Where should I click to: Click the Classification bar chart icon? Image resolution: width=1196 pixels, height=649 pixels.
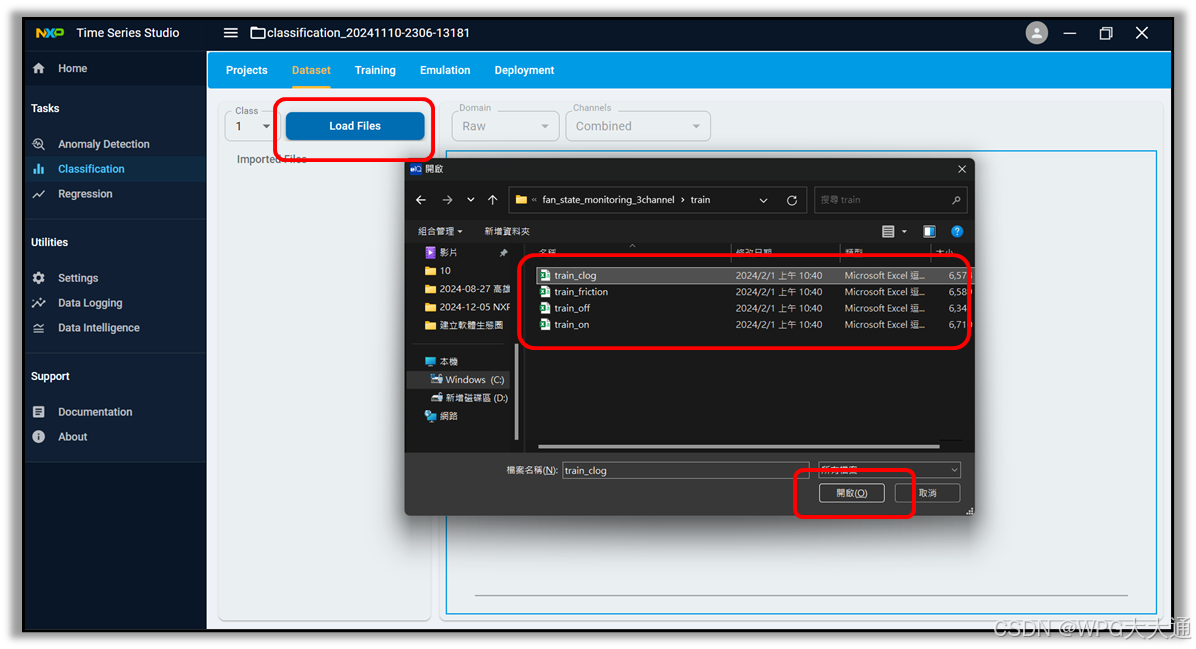pyautogui.click(x=39, y=169)
